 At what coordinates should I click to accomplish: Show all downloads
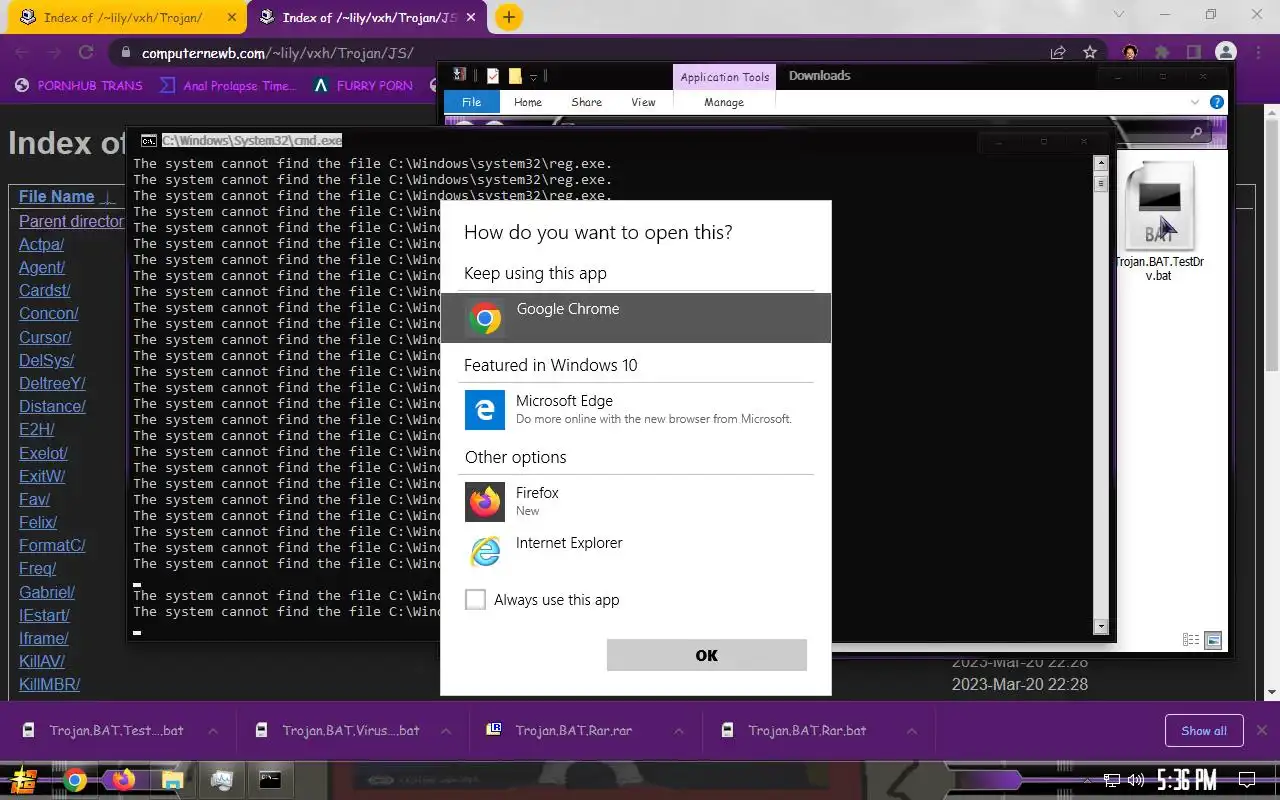click(x=1204, y=731)
